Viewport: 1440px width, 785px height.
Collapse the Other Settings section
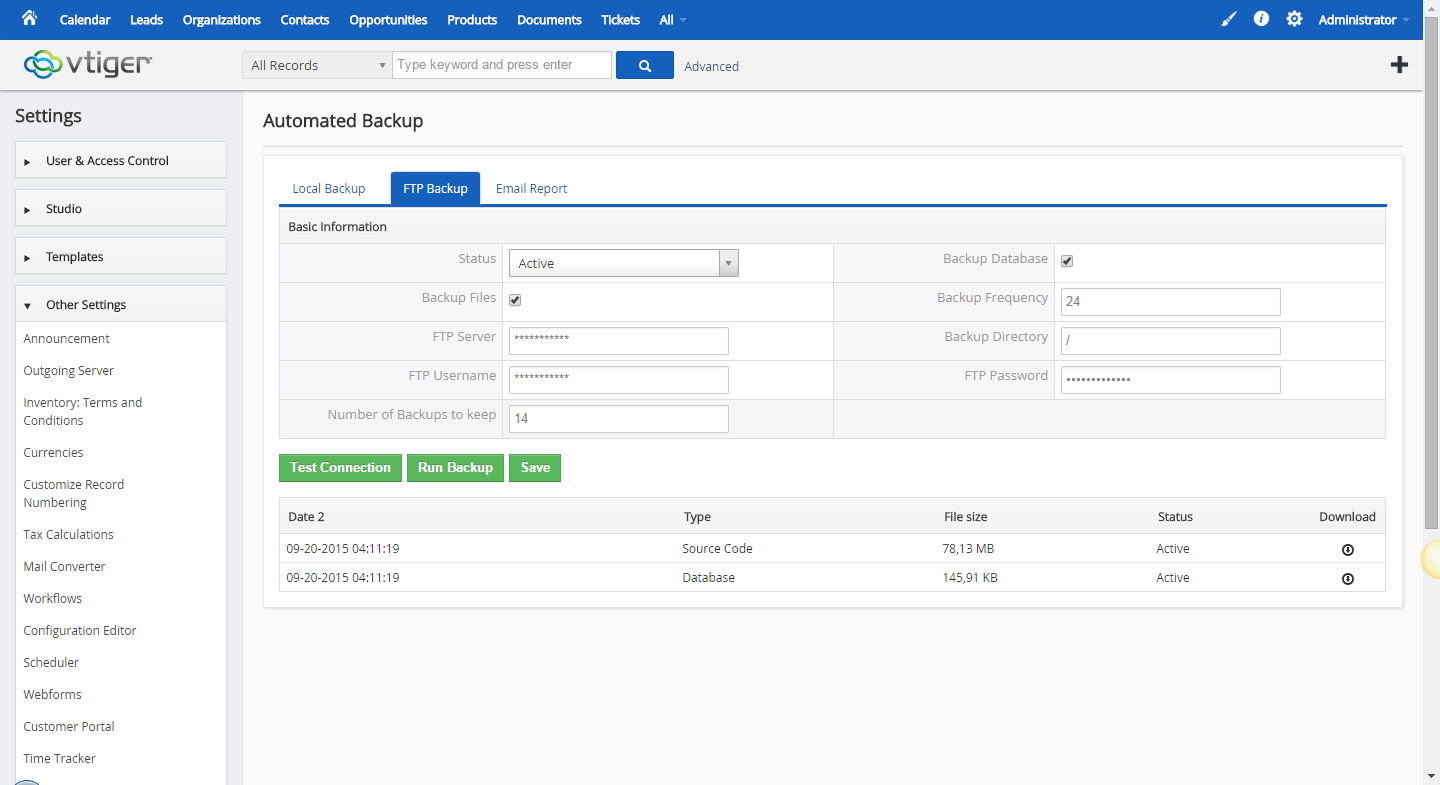click(121, 304)
